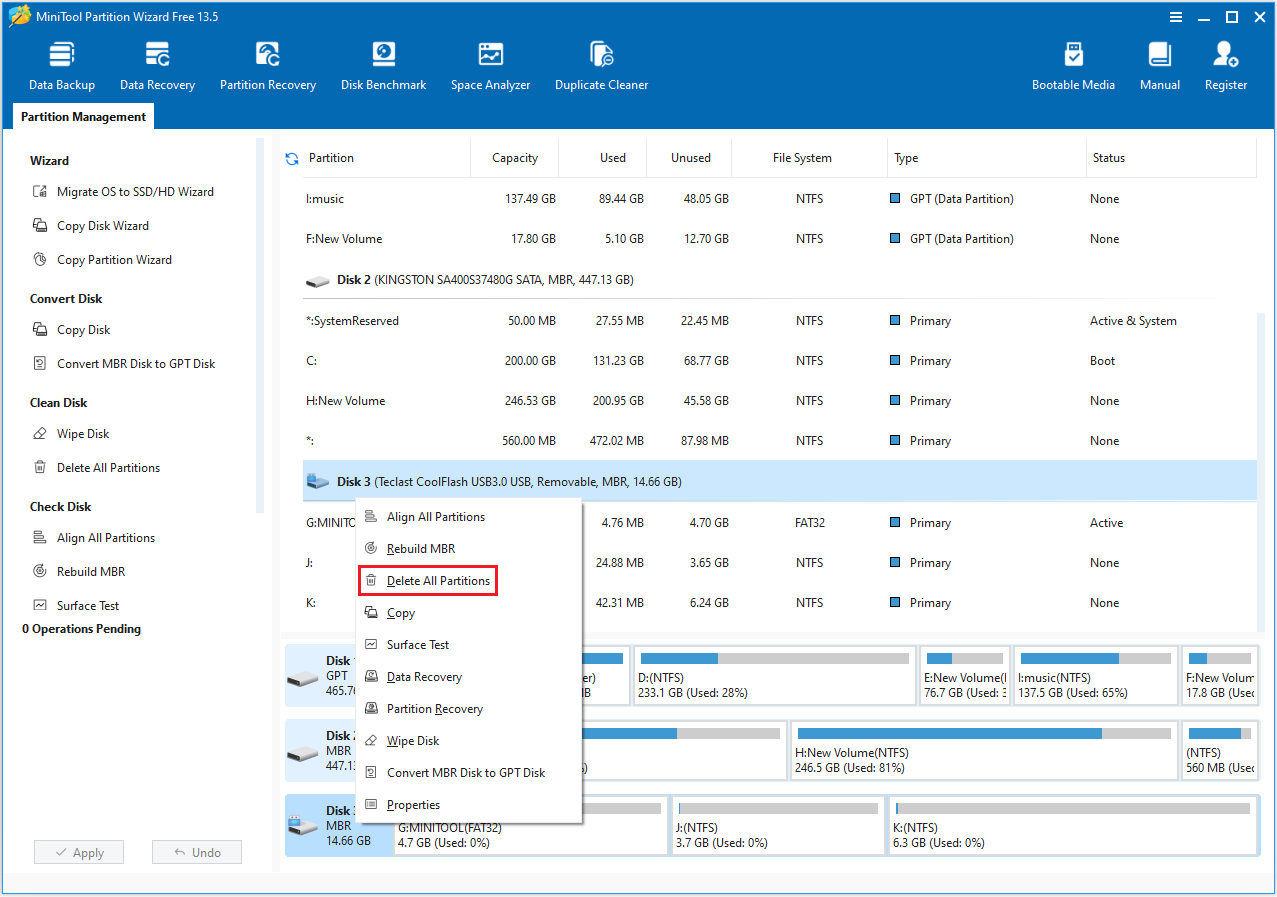This screenshot has height=897, width=1277.
Task: Launch the Duplicate Cleaner
Action: click(x=601, y=64)
